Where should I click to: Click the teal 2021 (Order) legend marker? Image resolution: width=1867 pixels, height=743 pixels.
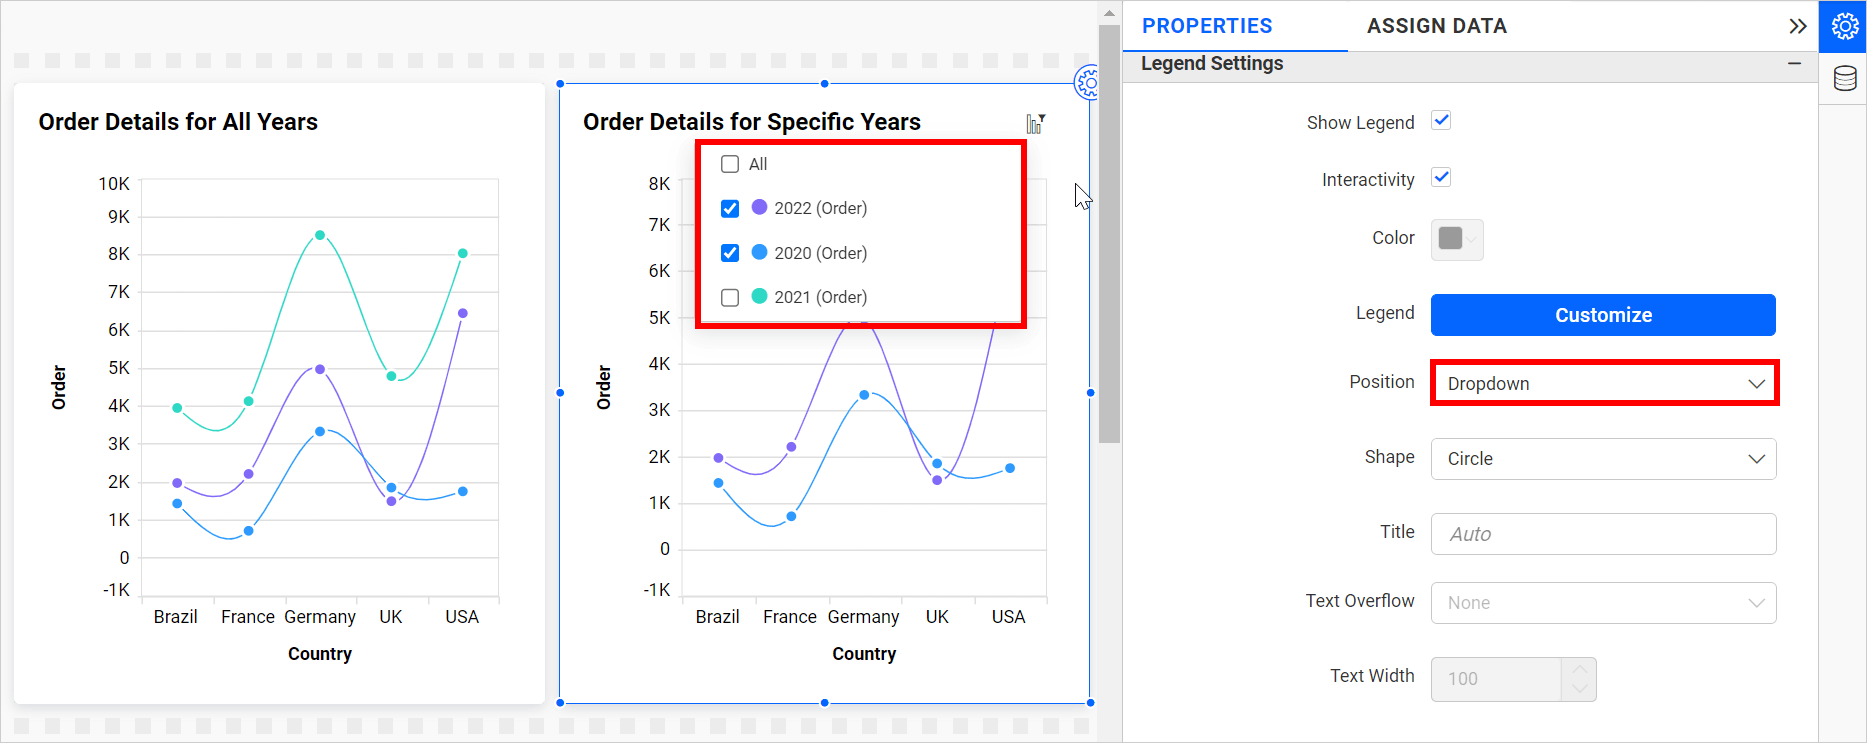(x=759, y=296)
